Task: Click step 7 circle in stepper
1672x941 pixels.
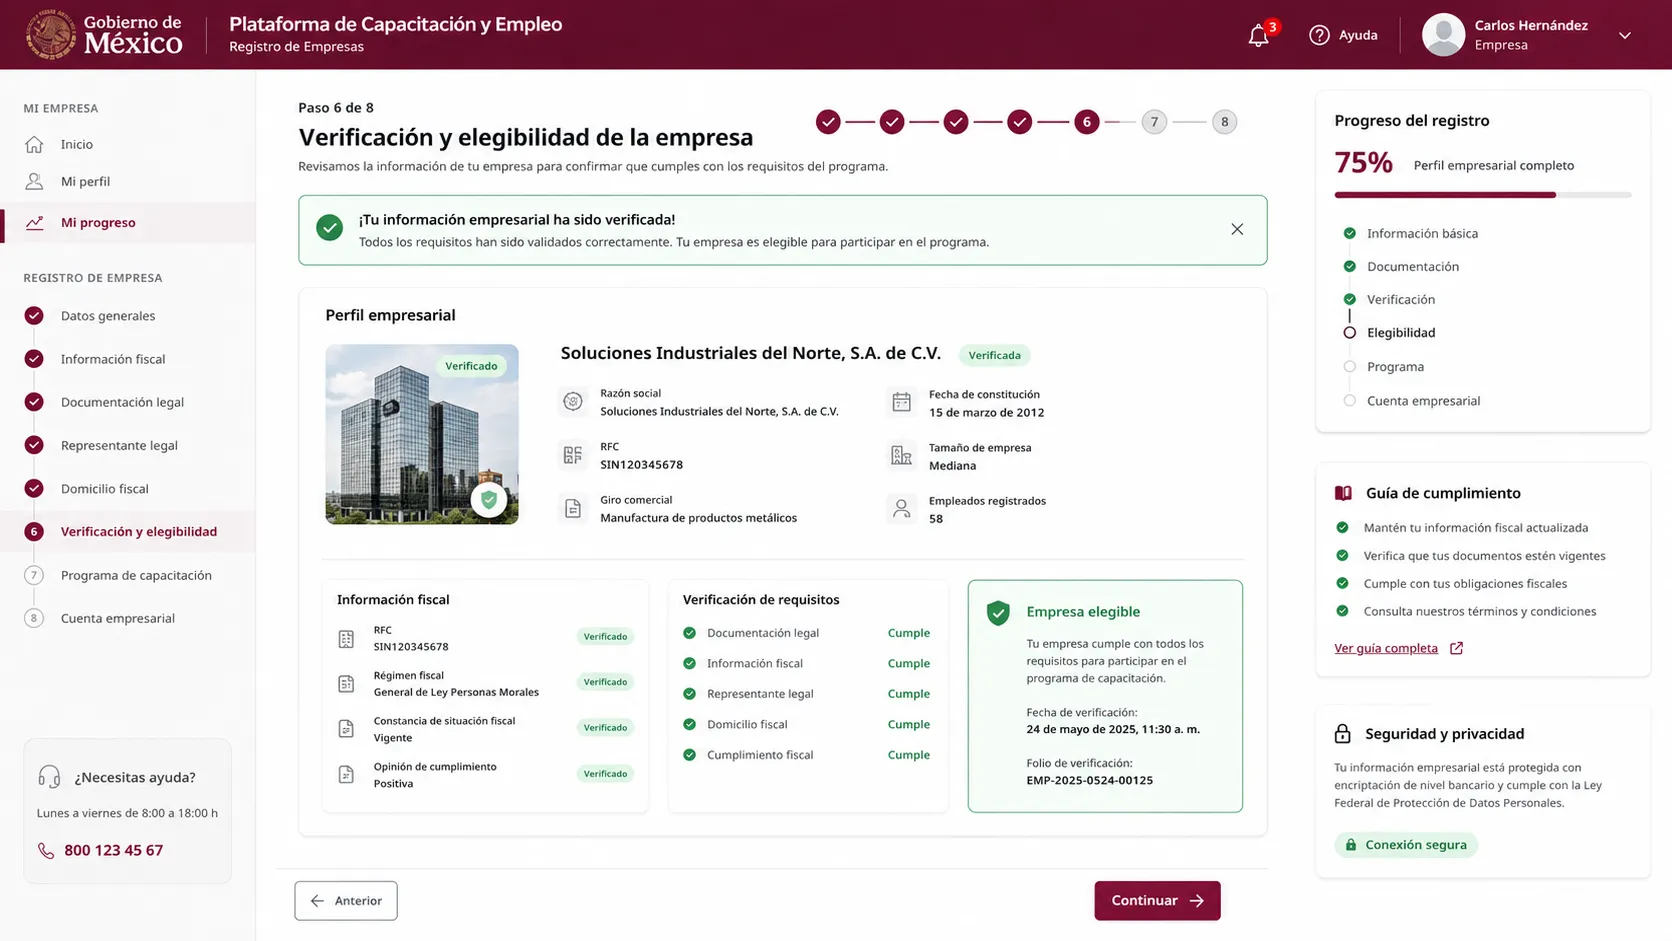Action: [x=1154, y=122]
